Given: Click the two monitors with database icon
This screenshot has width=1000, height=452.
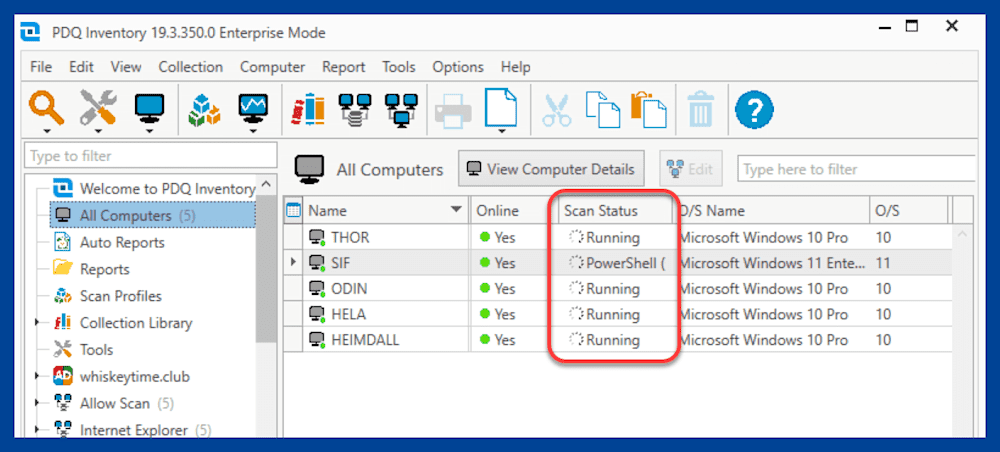Looking at the screenshot, I should click(x=355, y=110).
